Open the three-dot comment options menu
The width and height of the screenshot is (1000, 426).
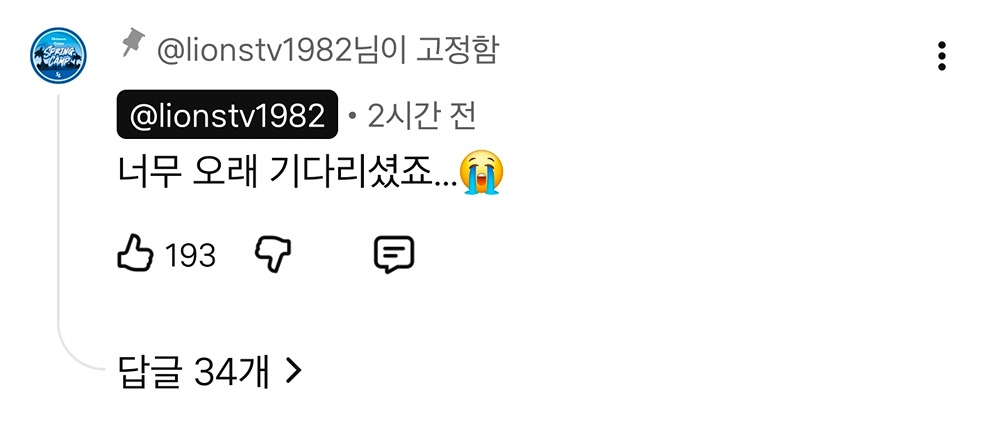point(941,56)
